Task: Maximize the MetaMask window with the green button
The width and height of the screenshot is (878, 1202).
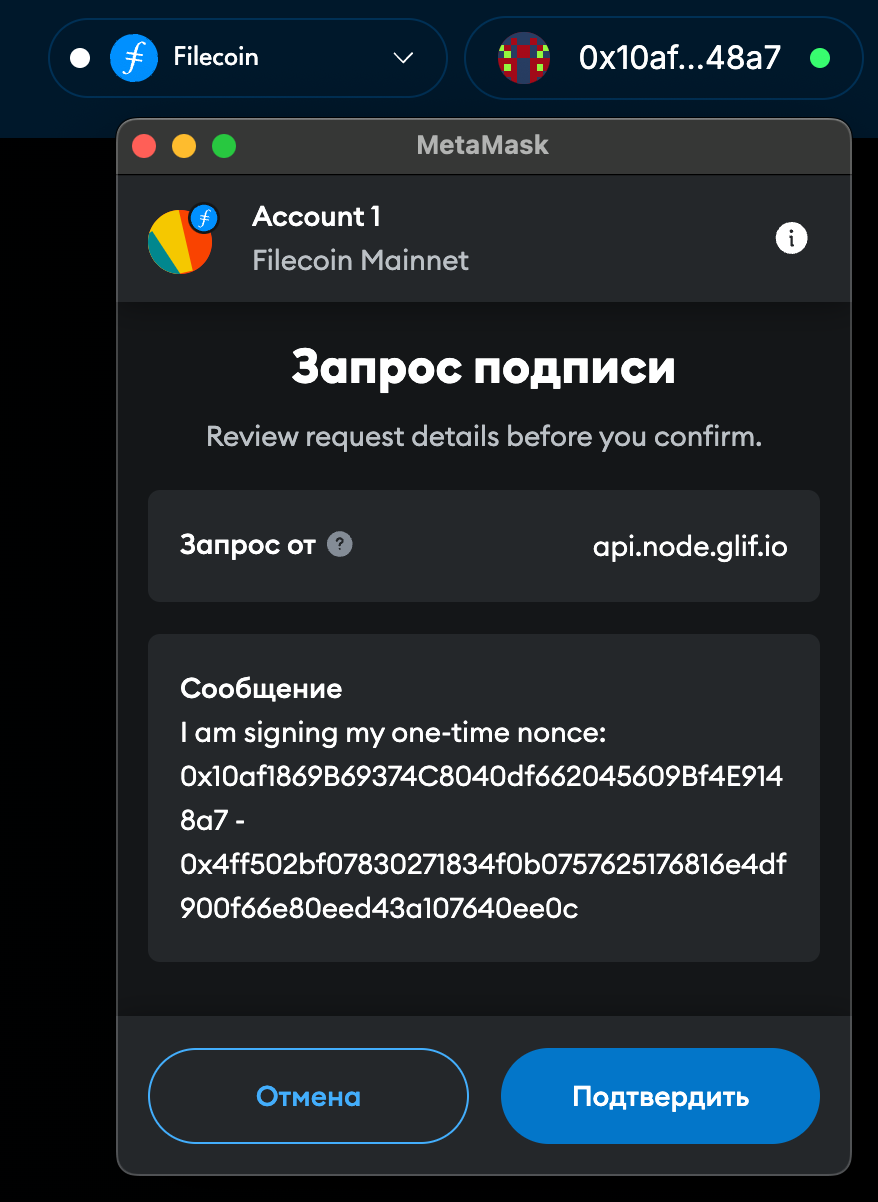Action: tap(224, 146)
